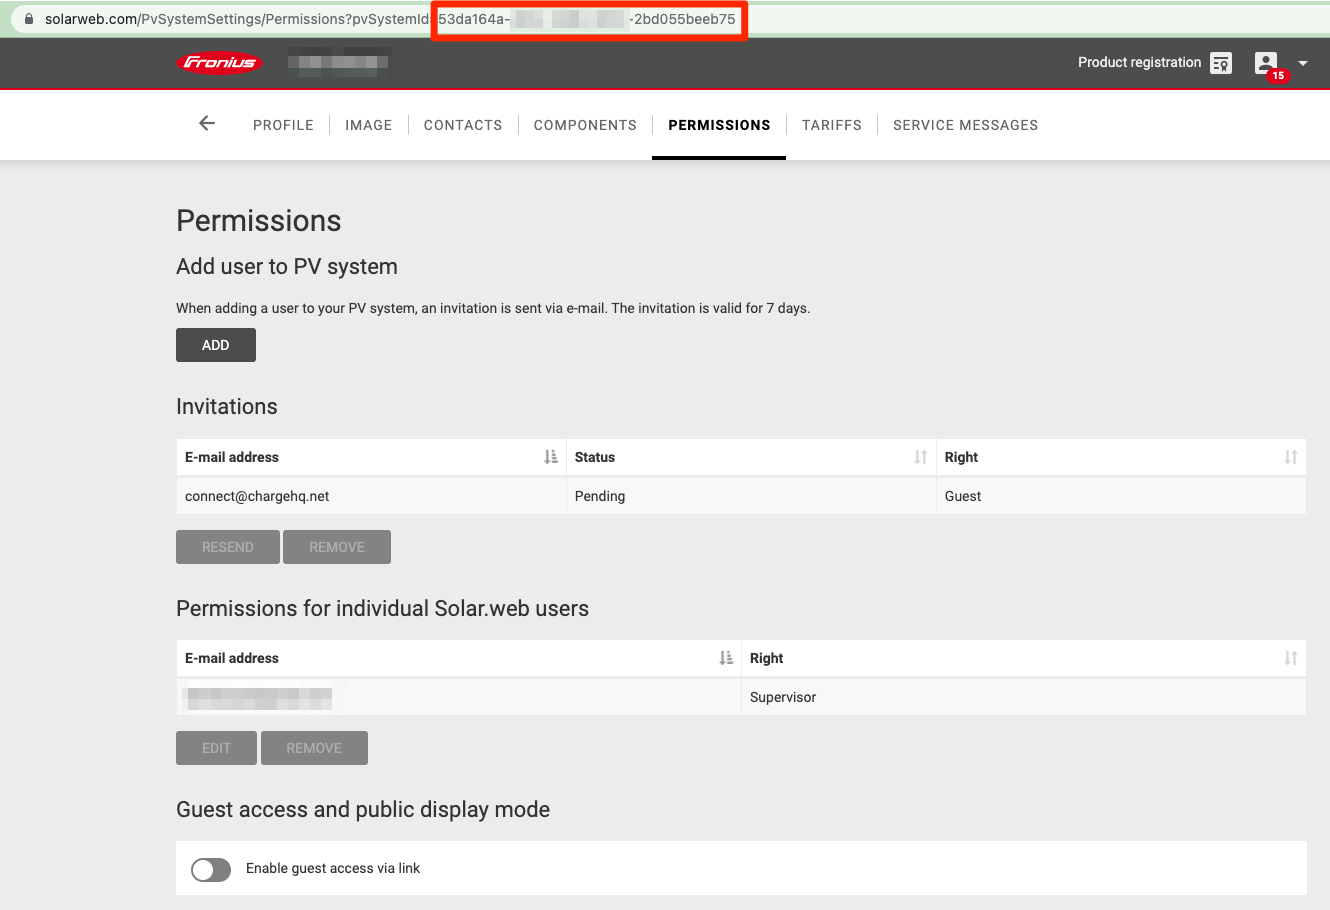
Task: Switch to the Profile tab
Action: (283, 125)
